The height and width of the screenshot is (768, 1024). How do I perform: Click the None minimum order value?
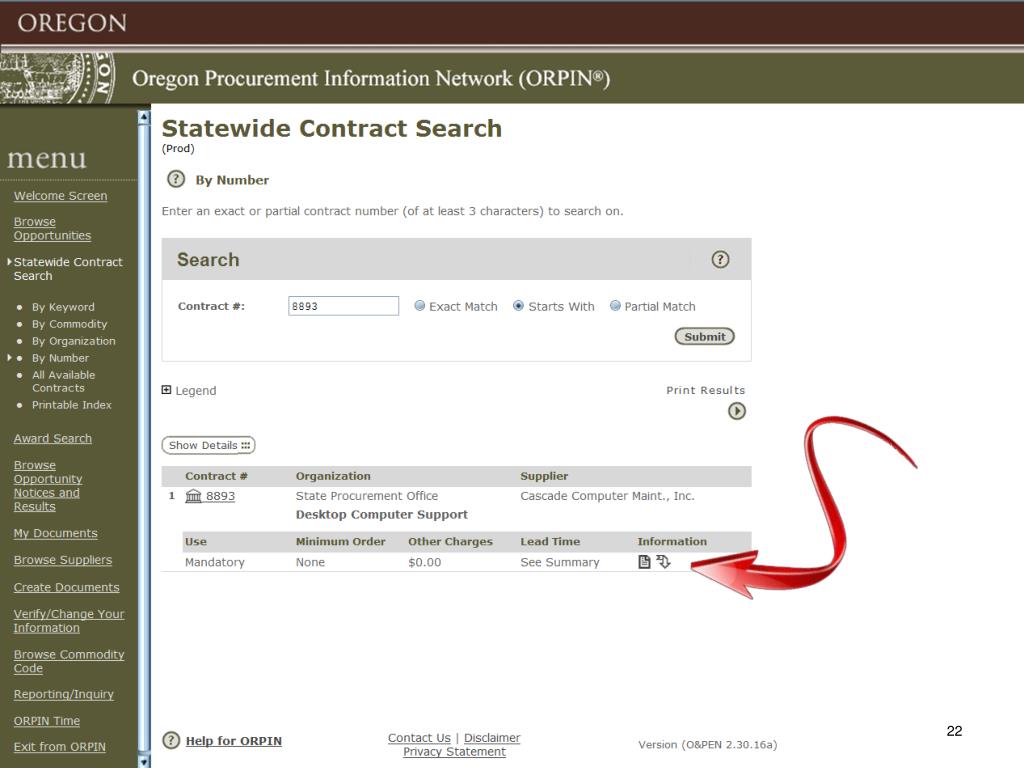click(x=310, y=562)
